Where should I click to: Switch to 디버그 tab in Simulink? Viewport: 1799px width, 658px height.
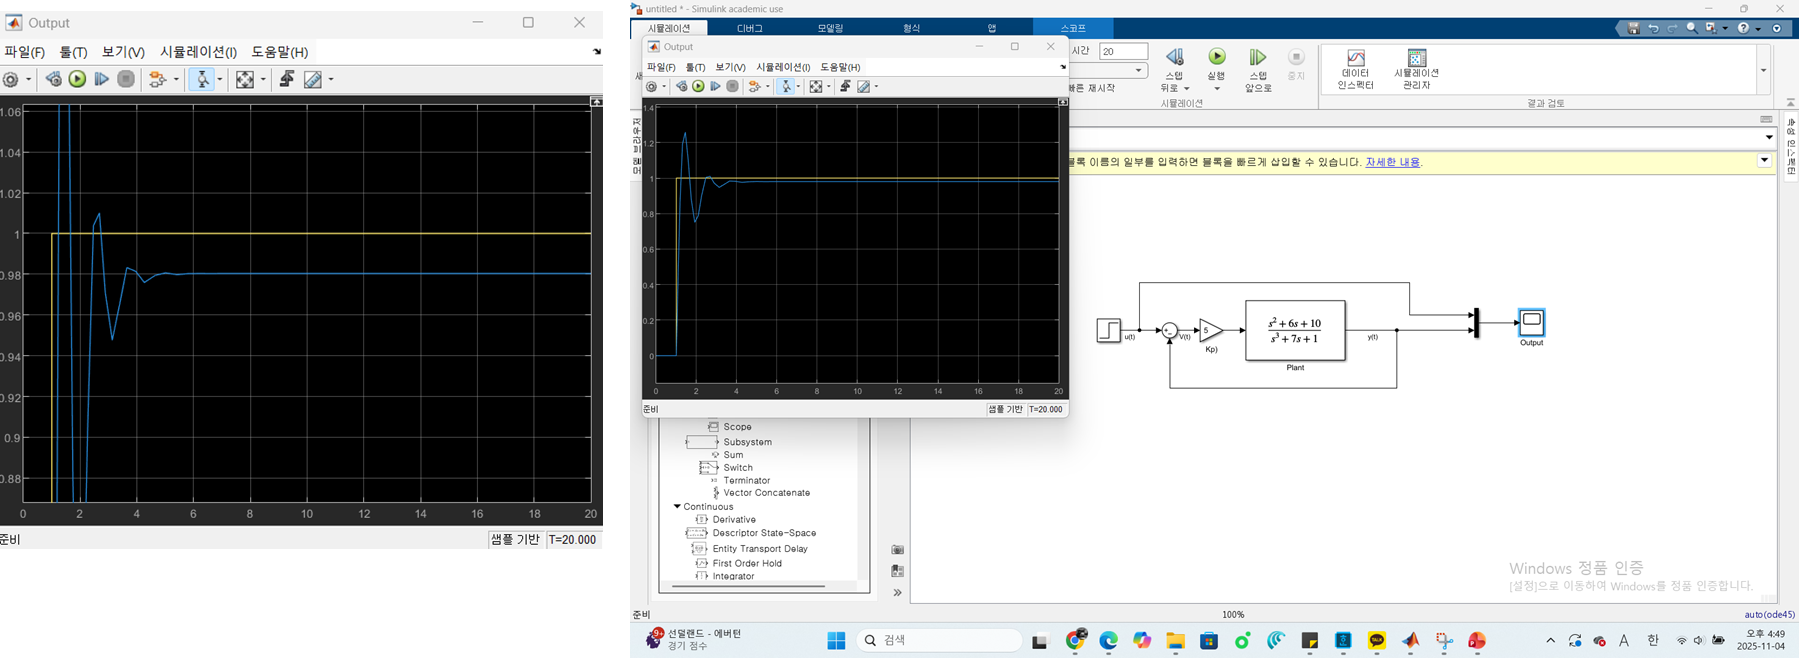click(x=749, y=29)
